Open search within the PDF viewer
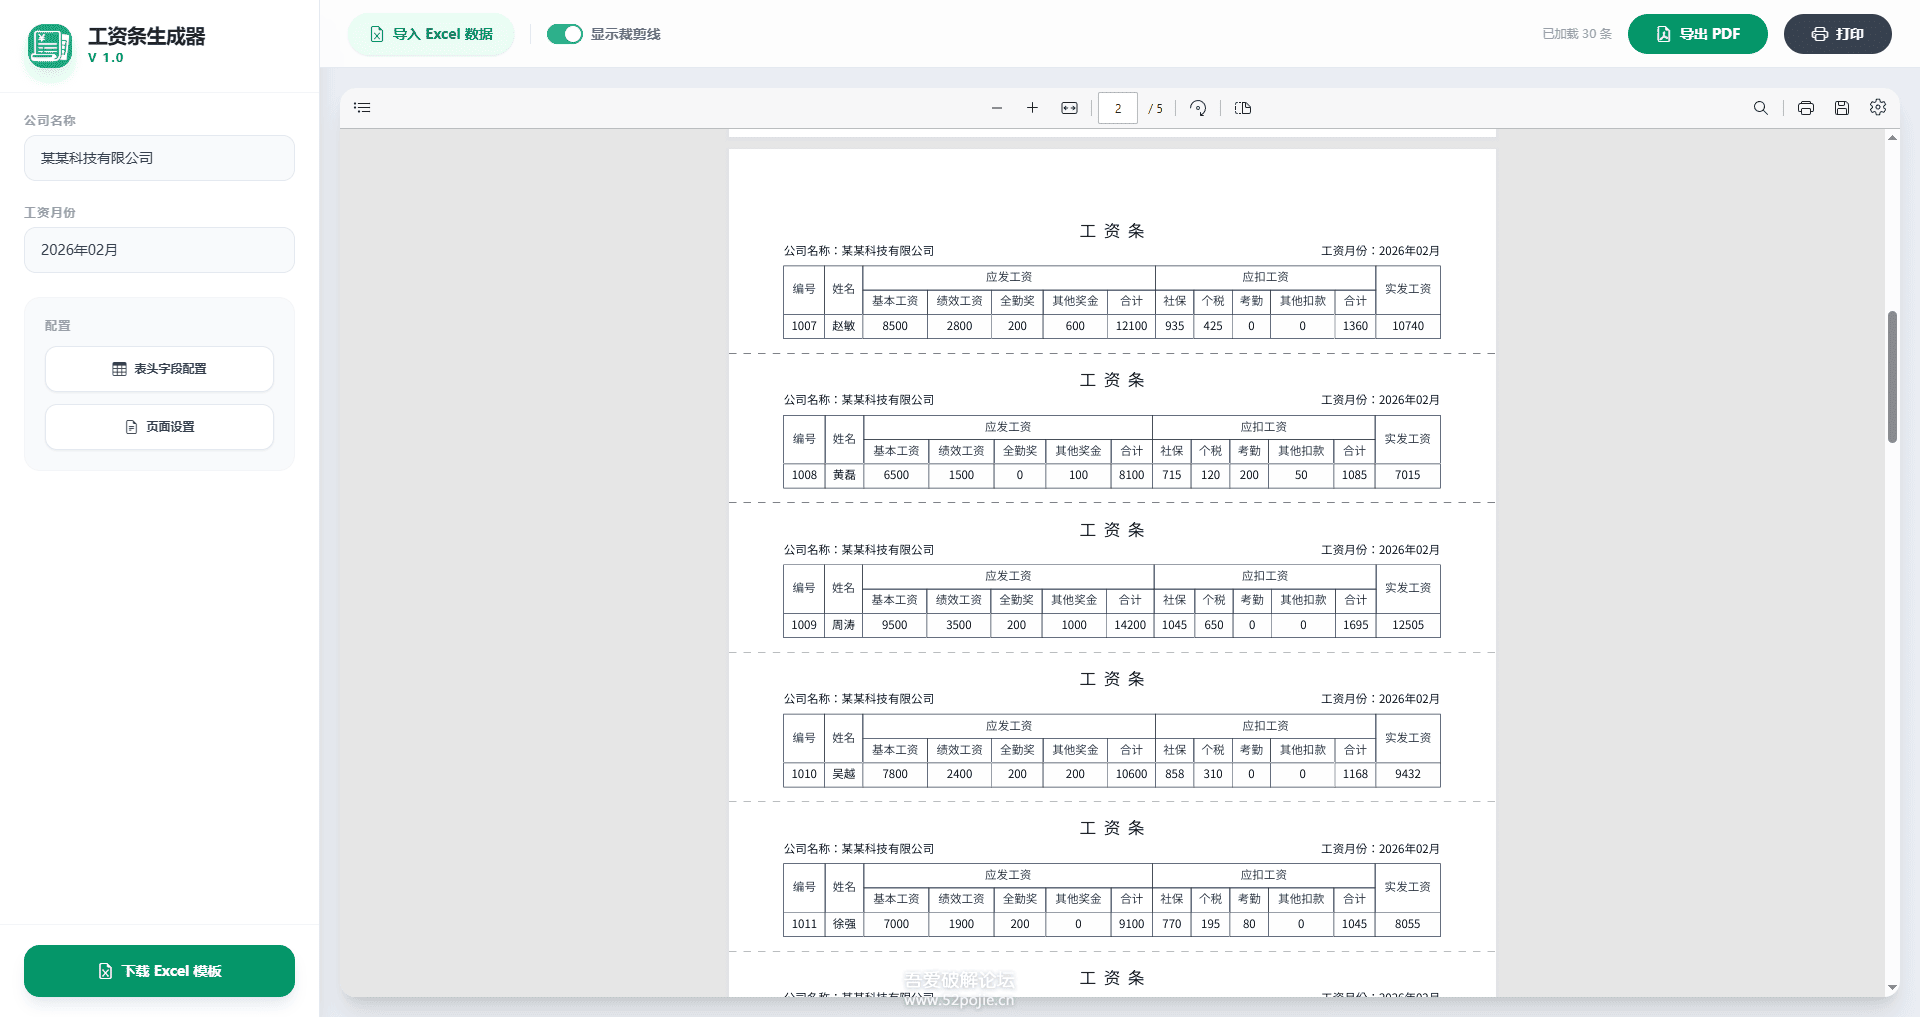The width and height of the screenshot is (1920, 1017). click(1761, 108)
